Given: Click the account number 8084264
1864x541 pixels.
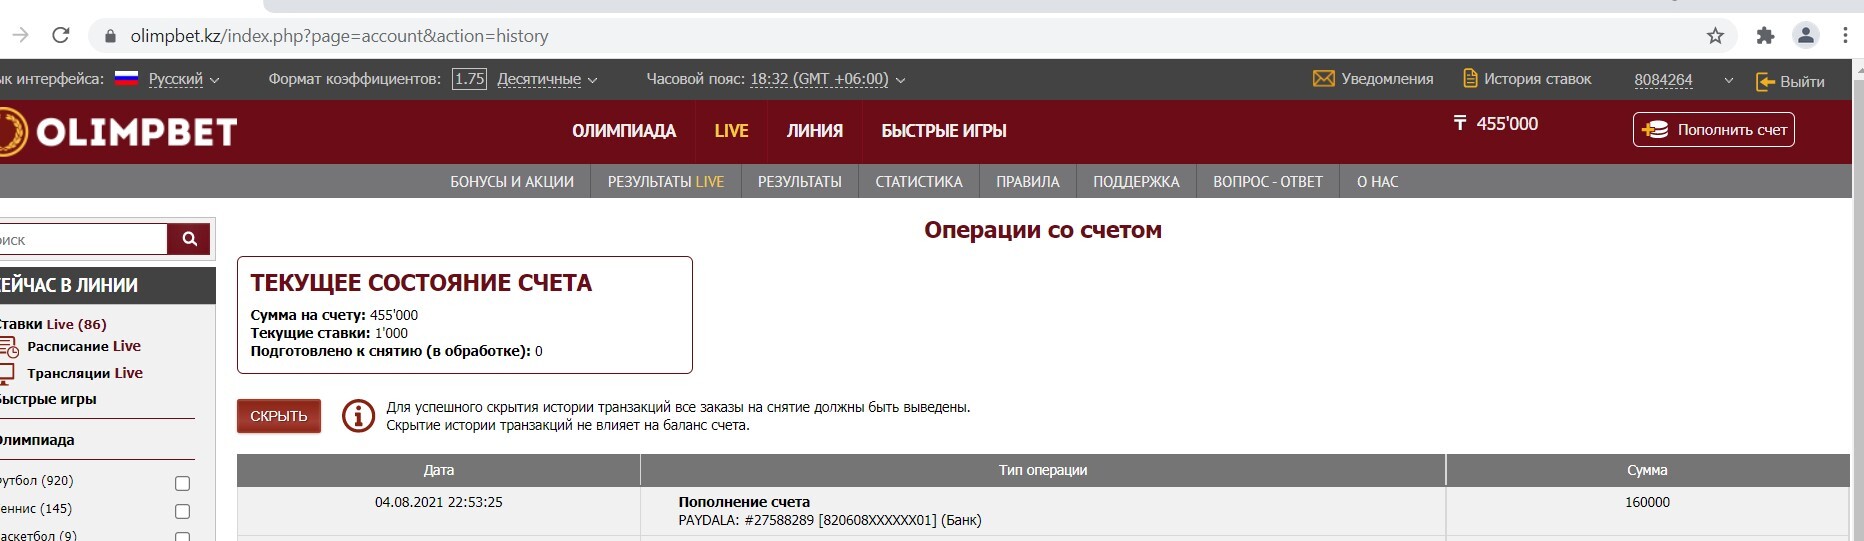Looking at the screenshot, I should point(1663,80).
